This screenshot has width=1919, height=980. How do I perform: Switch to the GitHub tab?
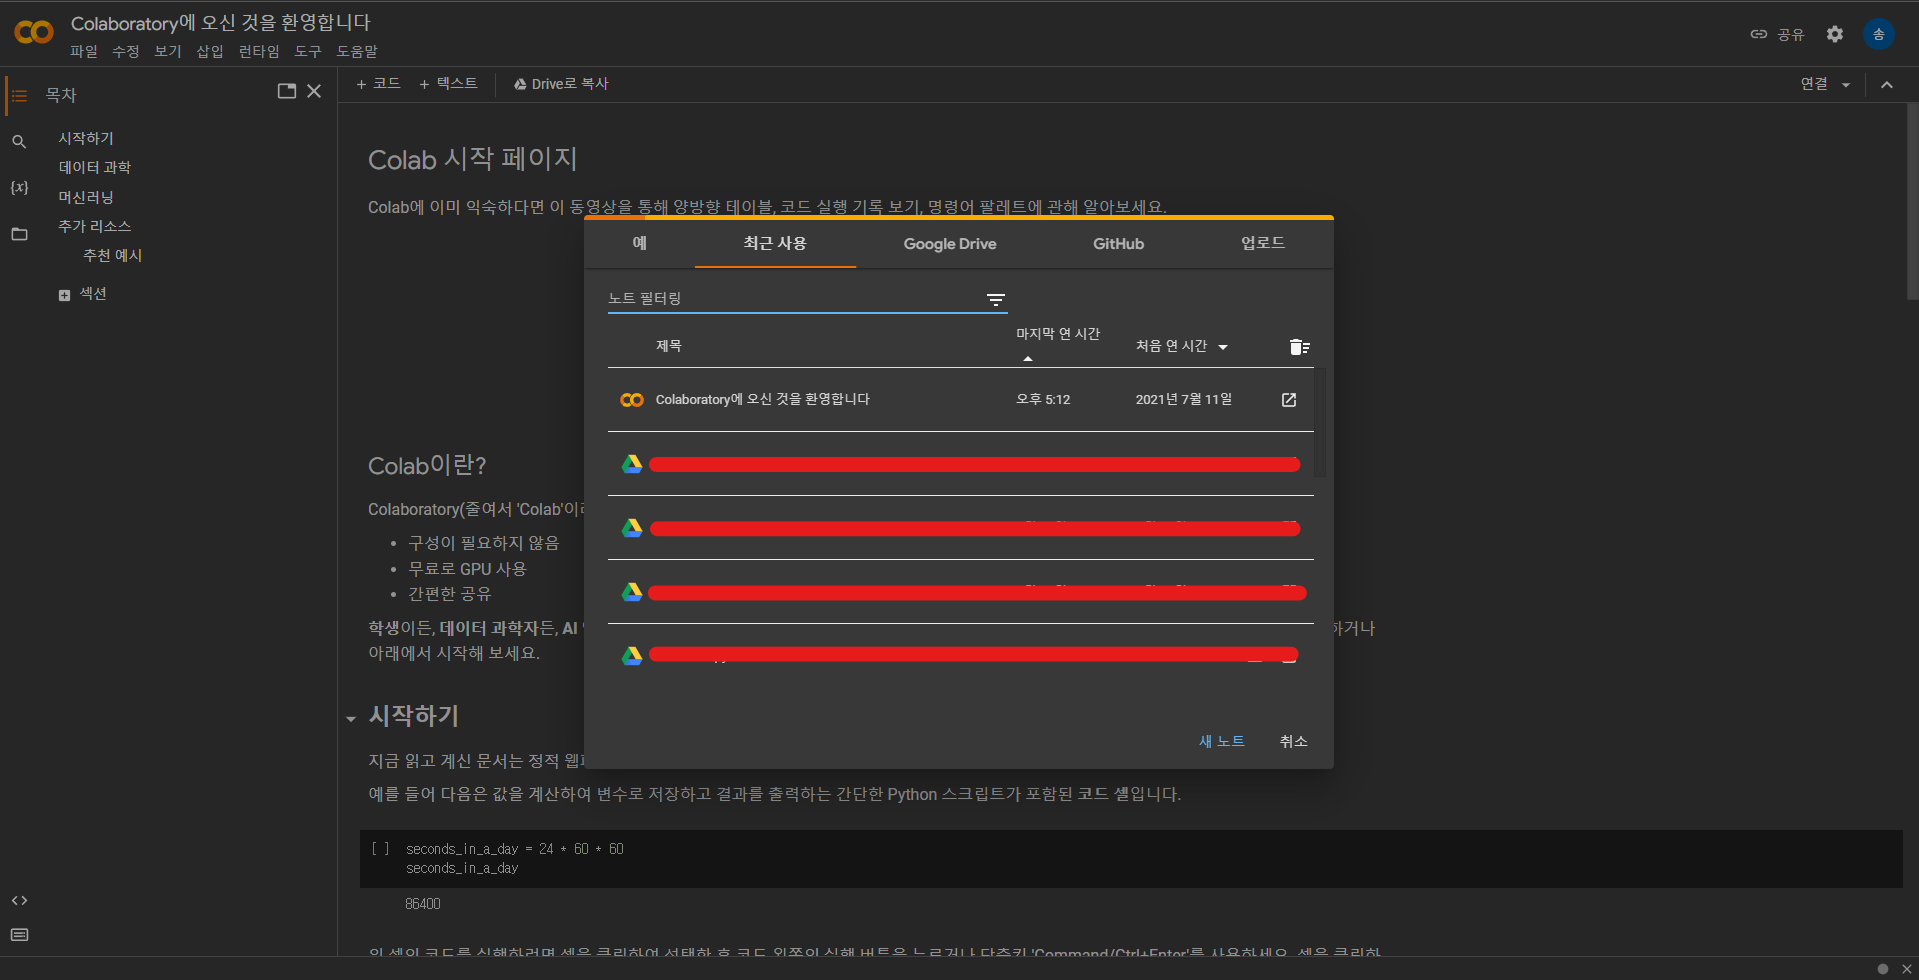click(x=1118, y=243)
